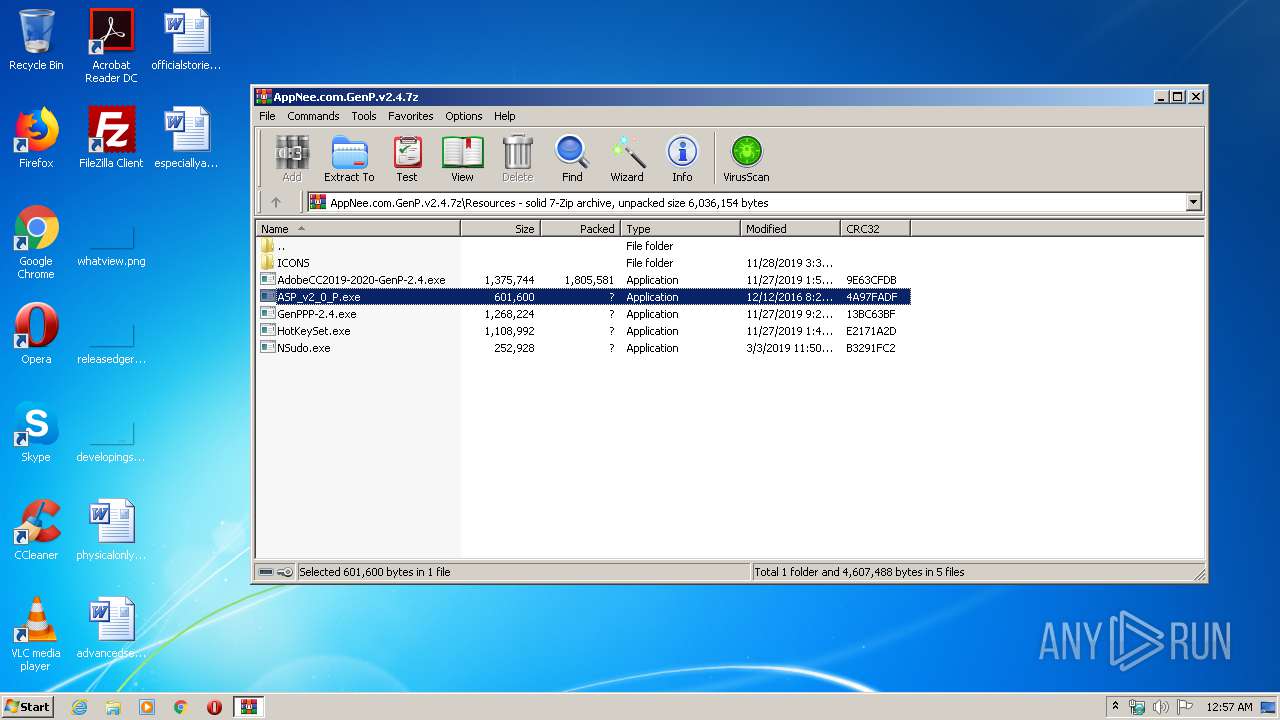Open Windows Explorer from taskbar
Image resolution: width=1280 pixels, height=720 pixels.
point(113,707)
